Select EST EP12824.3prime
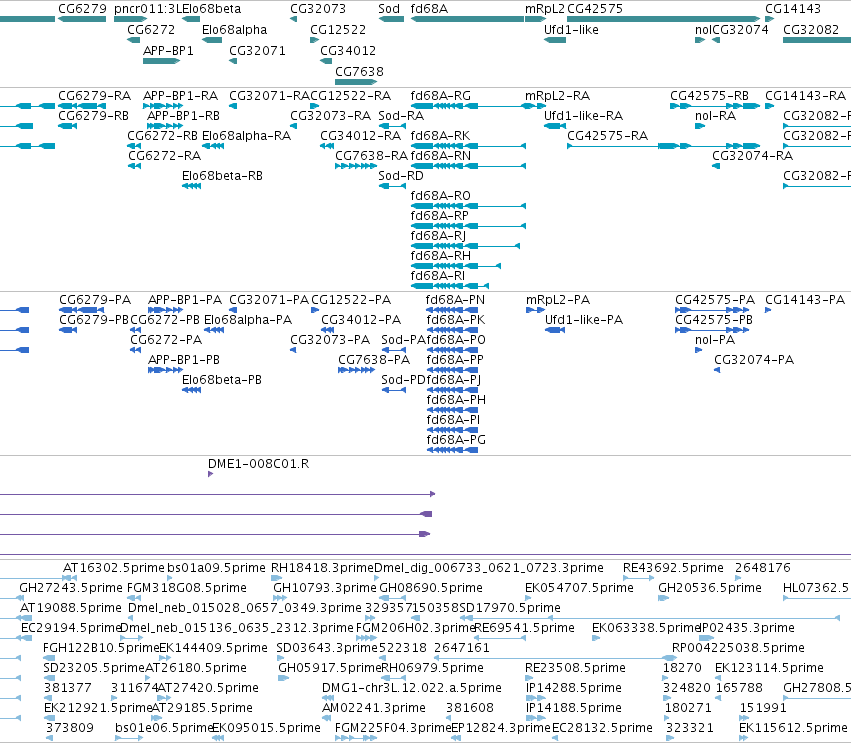The image size is (851, 743). point(500,728)
